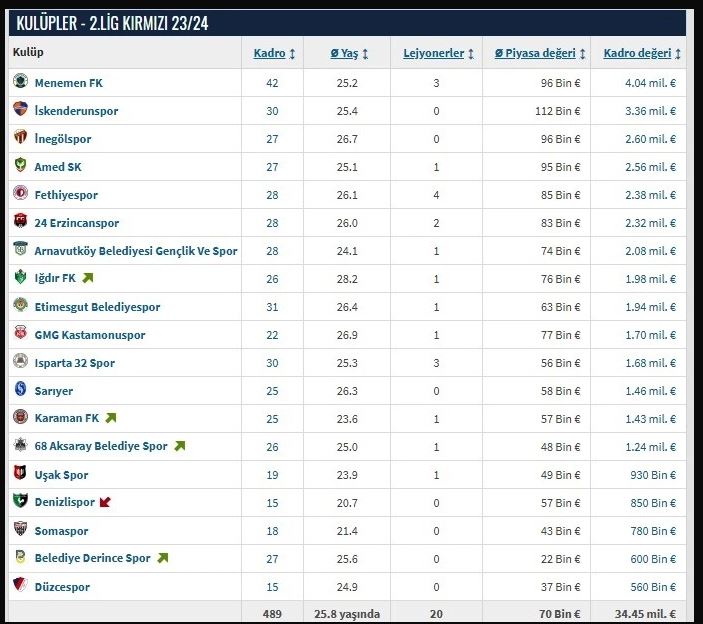Open the Amed SK club link
Screen dimensions: 703x624
[x=58, y=167]
